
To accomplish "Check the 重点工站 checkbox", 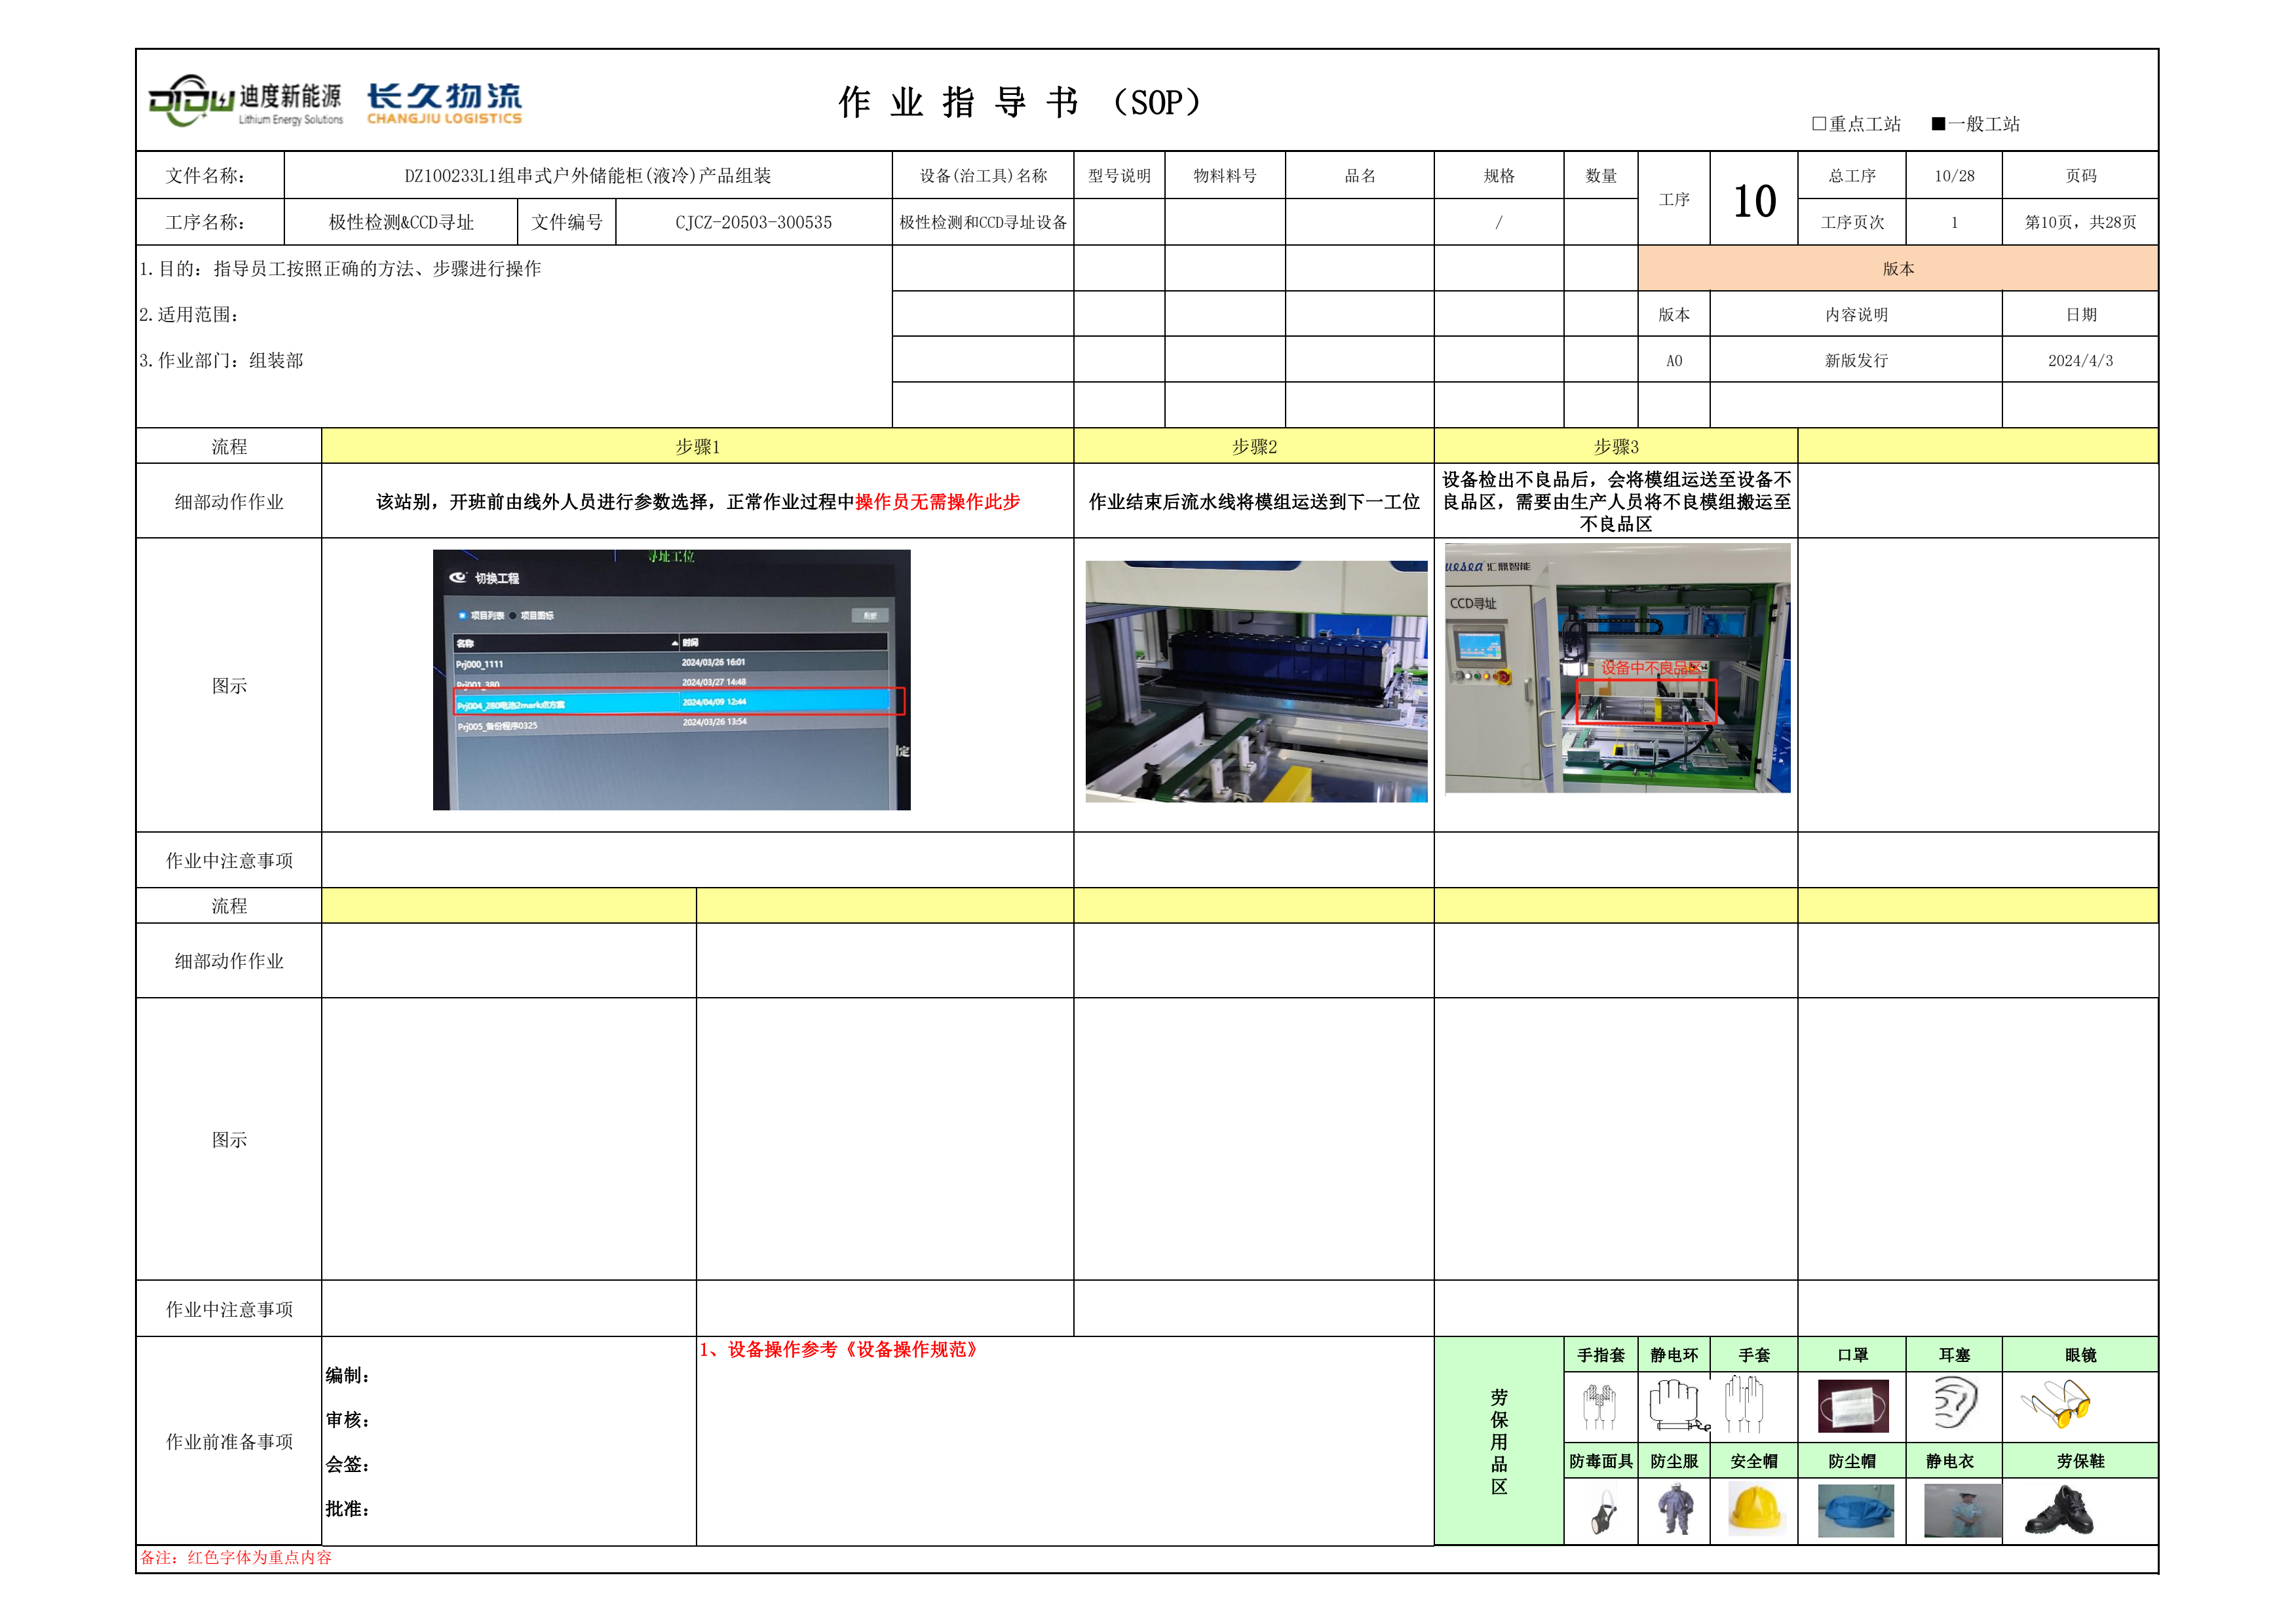I will [x=1819, y=124].
